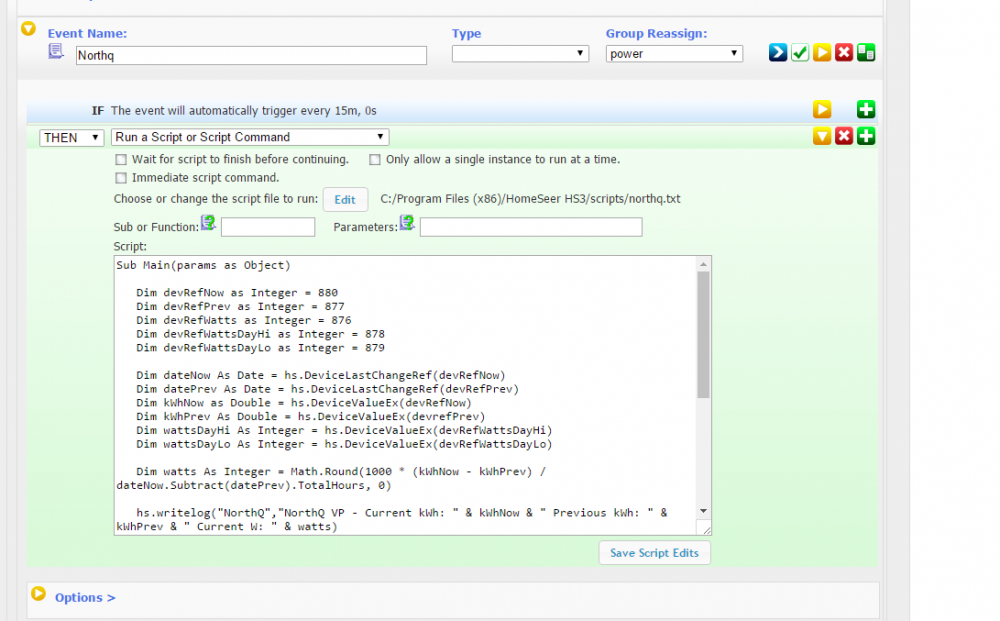This screenshot has height=621, width=1000.
Task: Click the help icon next to Sub or Function
Action: point(208,223)
